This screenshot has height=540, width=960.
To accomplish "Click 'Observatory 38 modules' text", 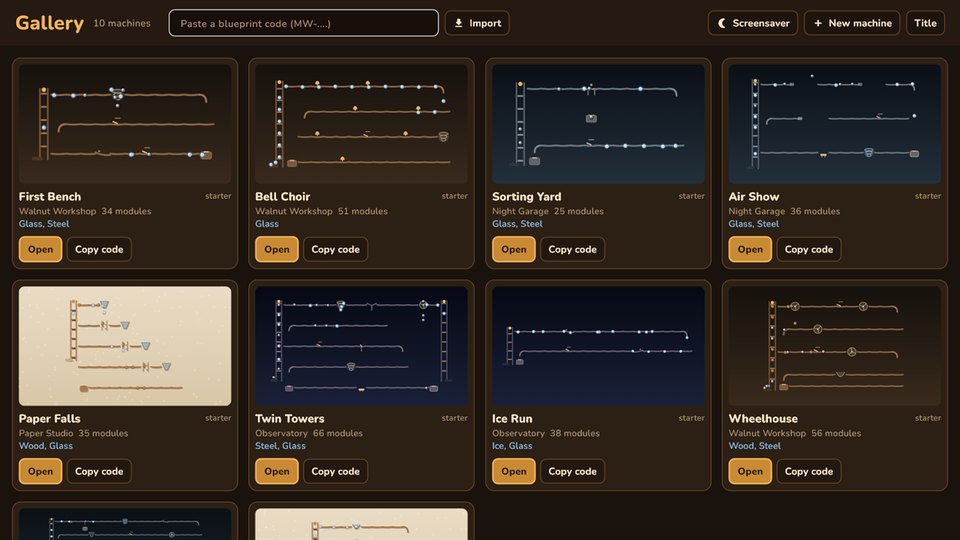I will tap(546, 433).
